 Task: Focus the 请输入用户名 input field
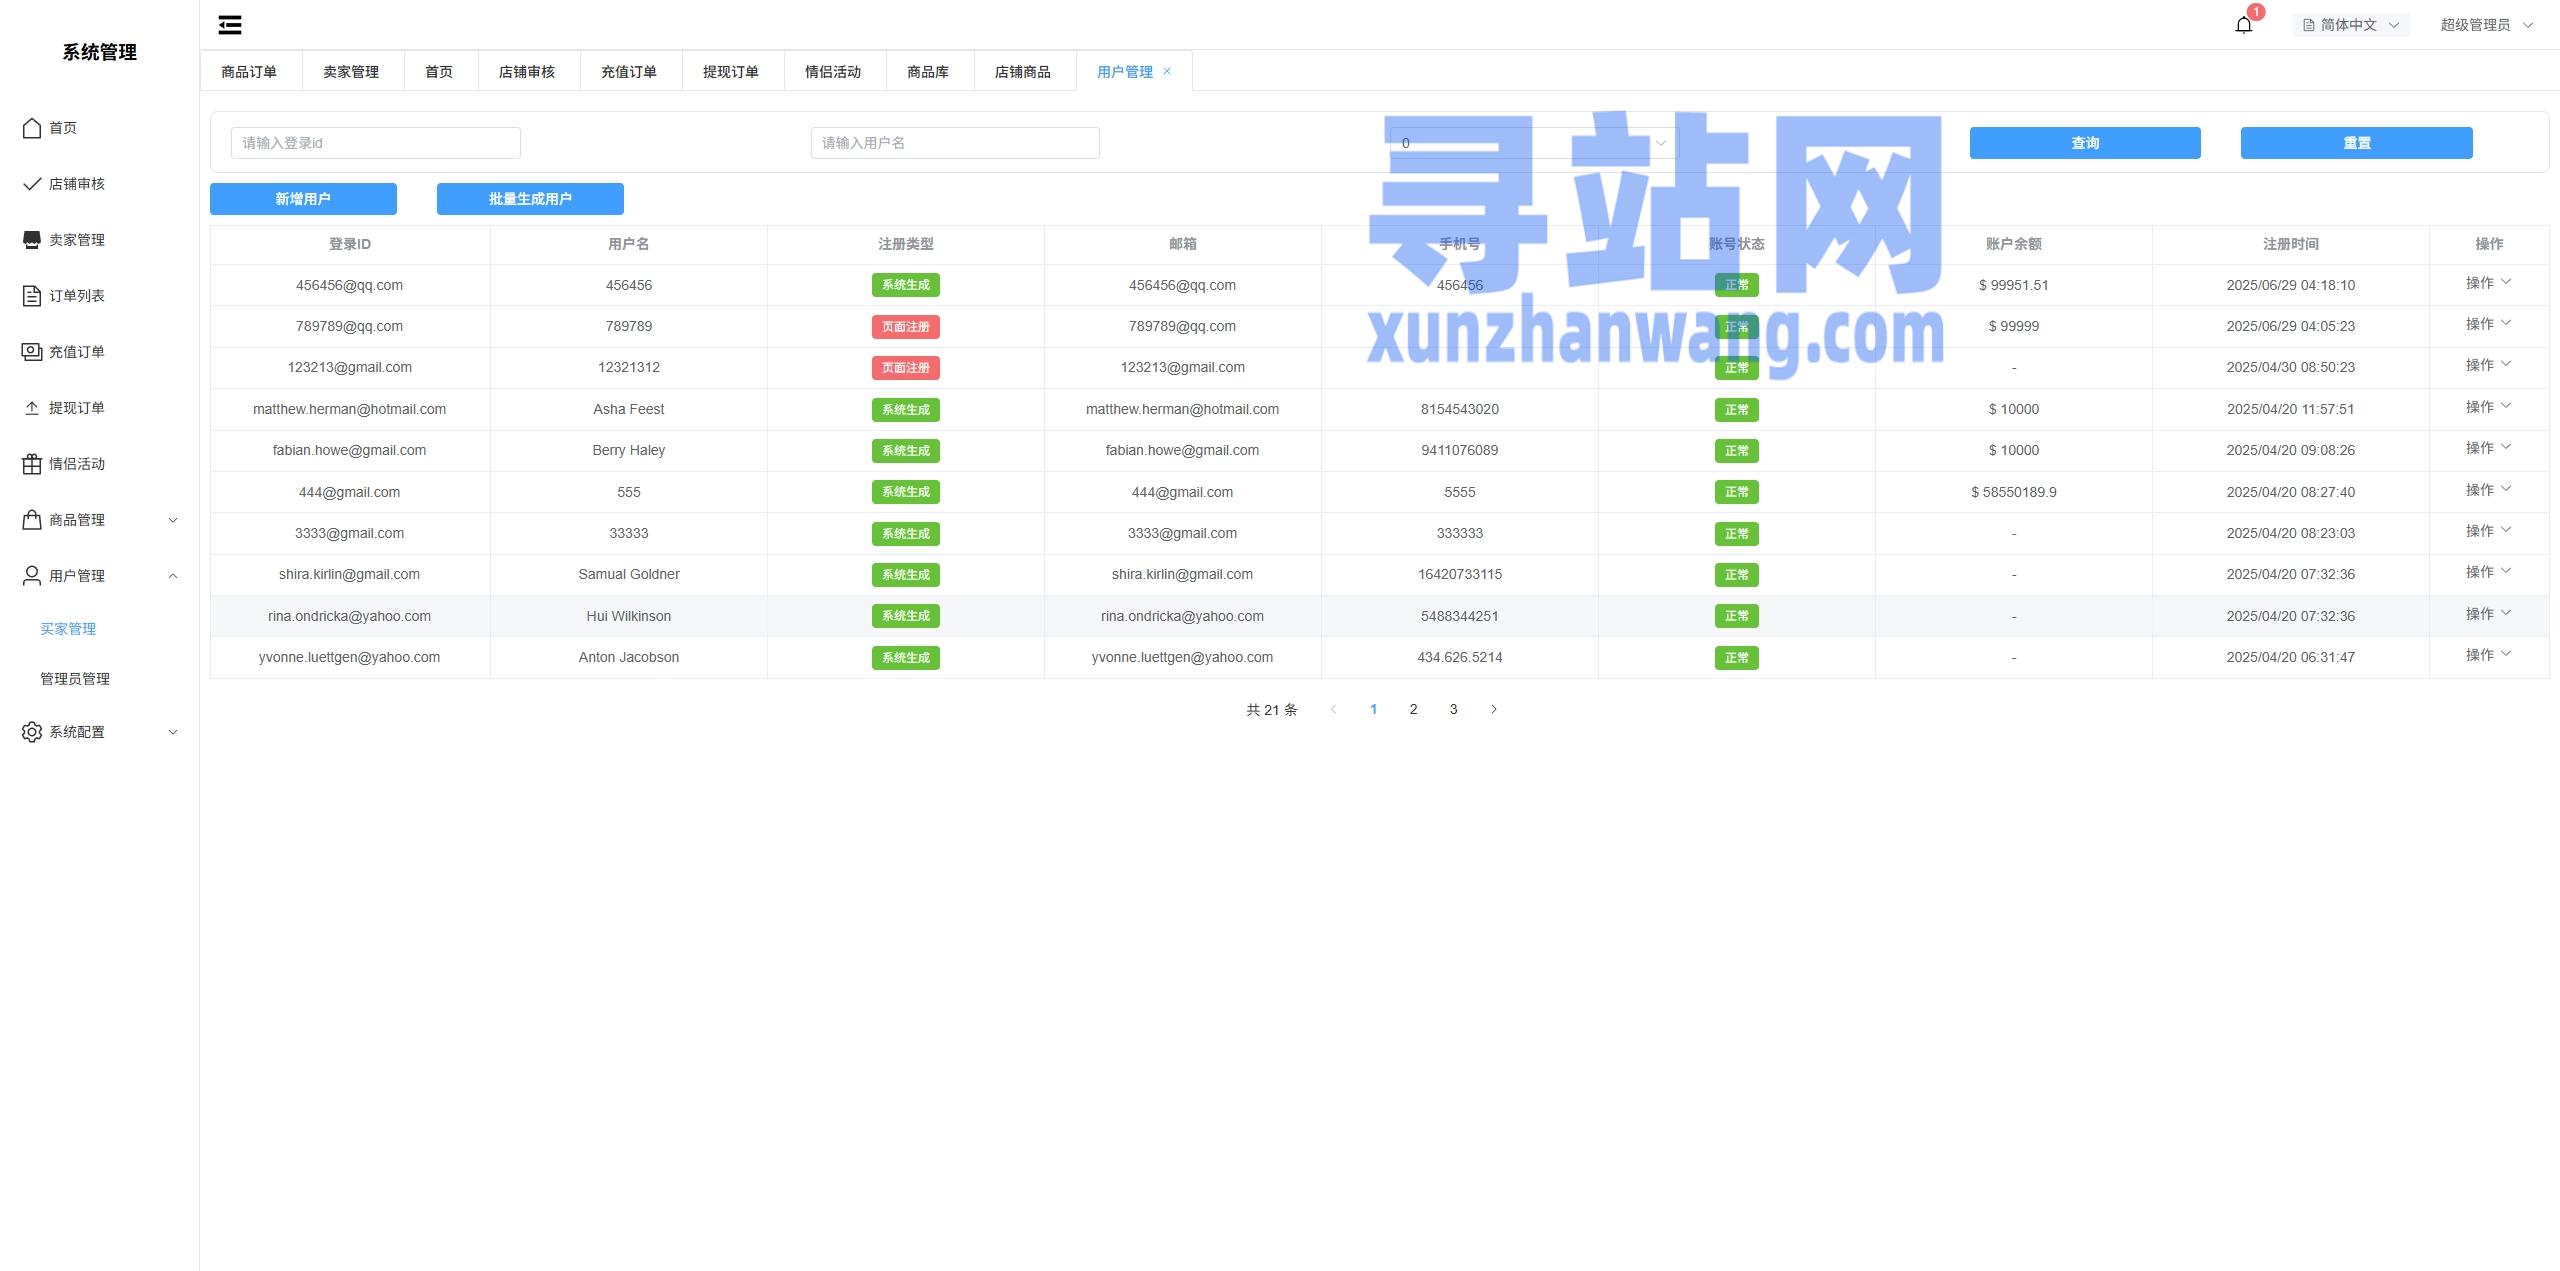coord(955,143)
